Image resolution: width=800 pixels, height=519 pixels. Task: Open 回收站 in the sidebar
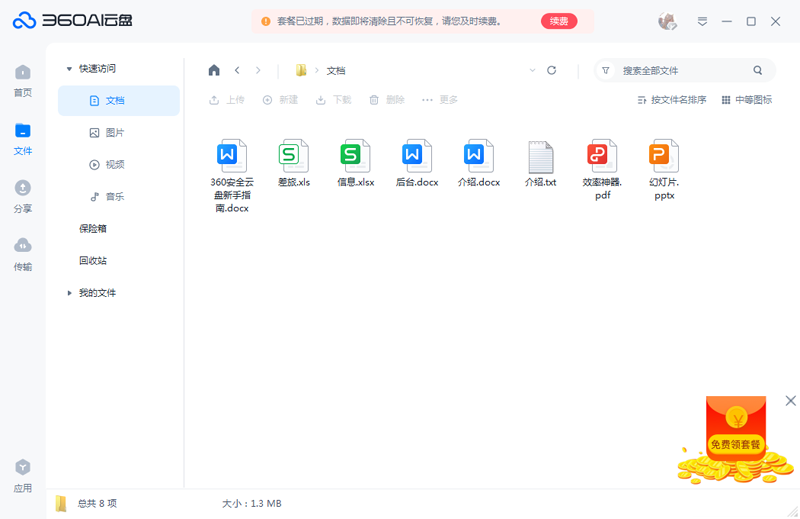coord(93,261)
